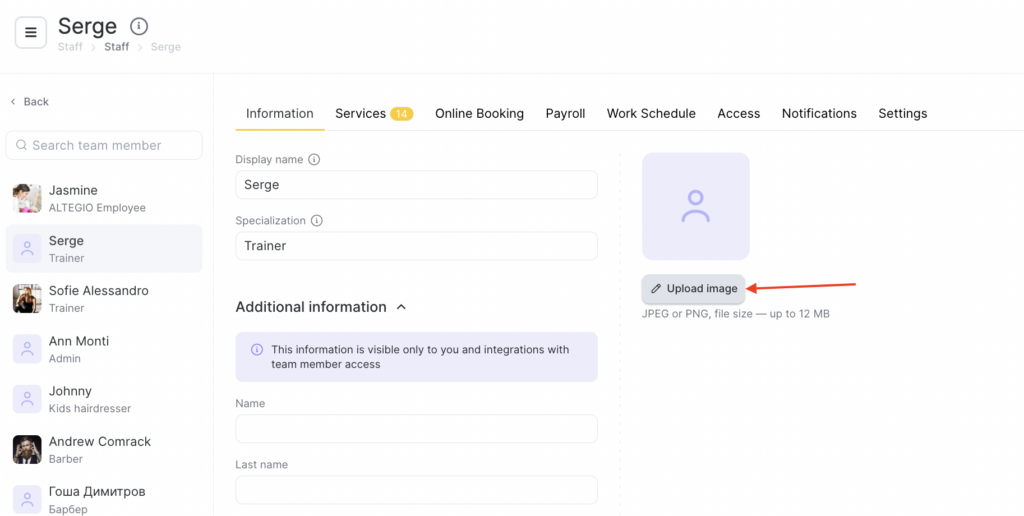Switch to the Services tab

pyautogui.click(x=373, y=114)
